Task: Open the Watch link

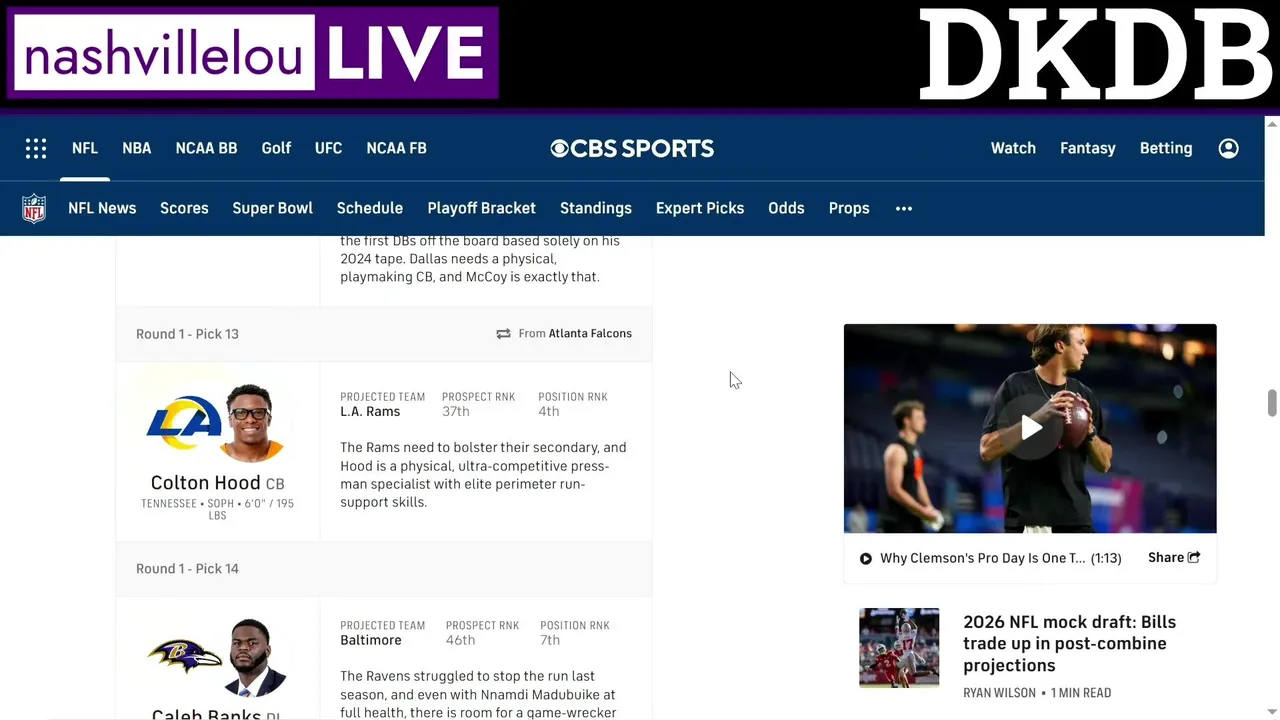Action: click(x=1013, y=148)
